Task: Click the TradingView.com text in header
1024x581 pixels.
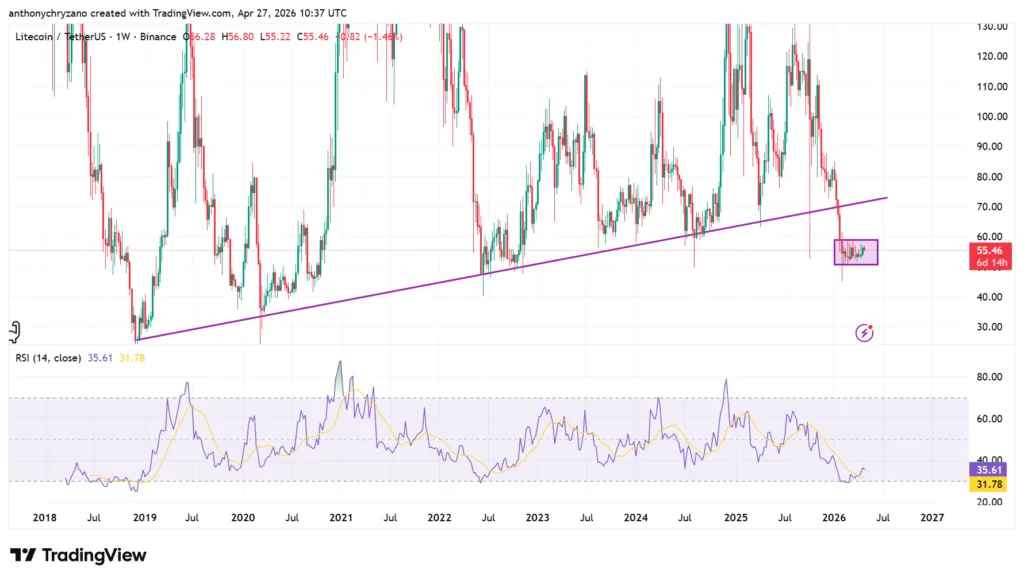Action: (194, 13)
